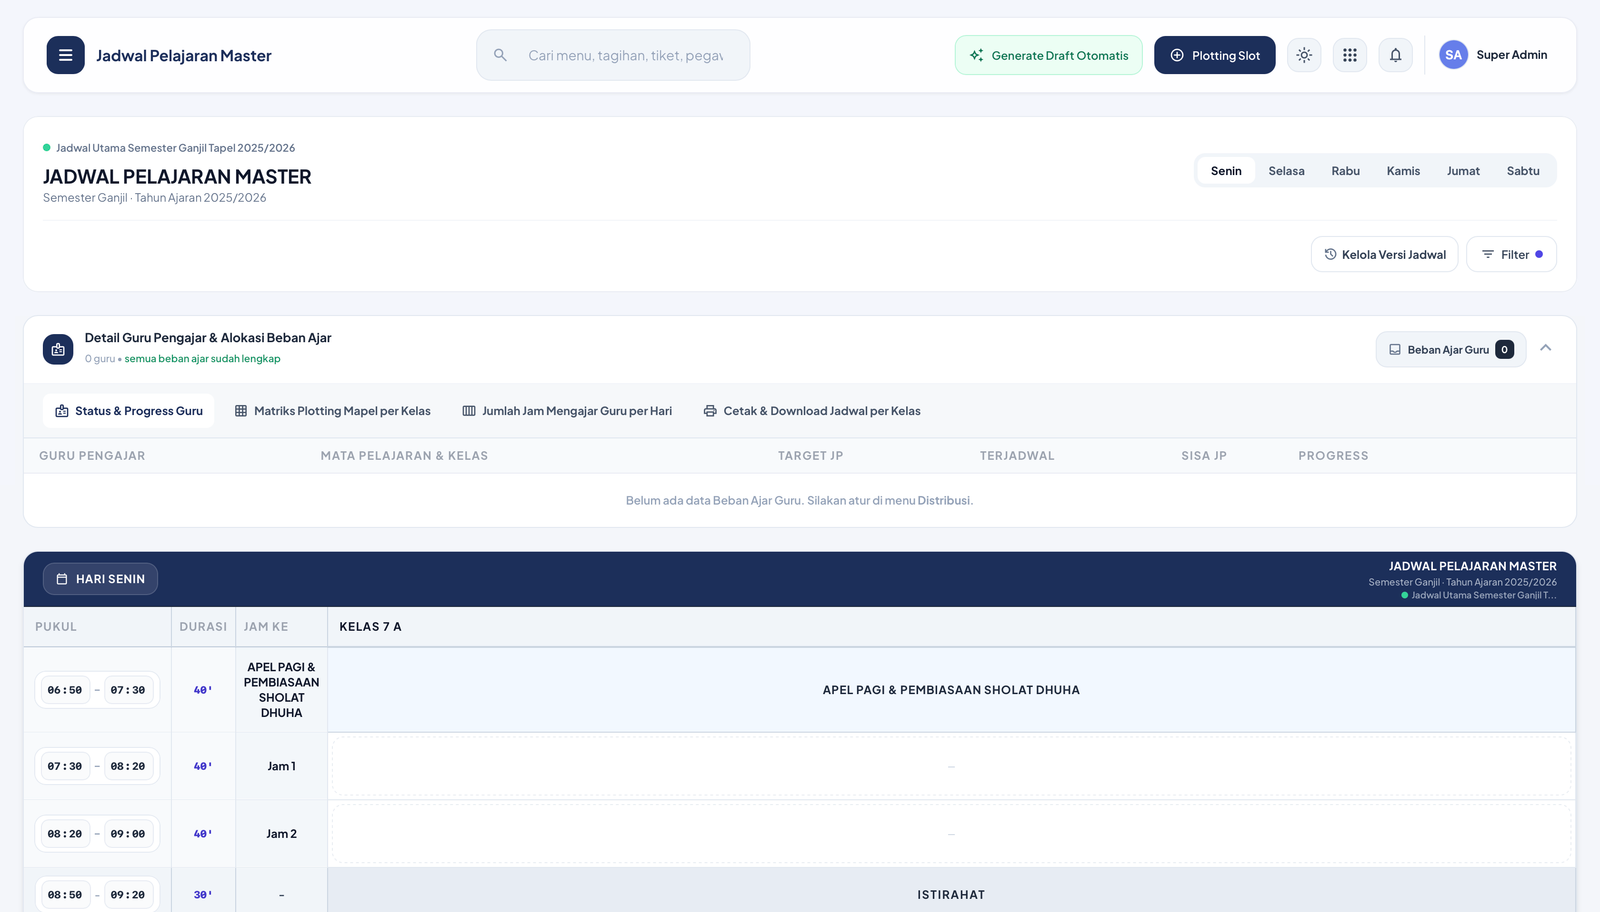Image resolution: width=1600 pixels, height=912 pixels.
Task: Switch to the Kamis day tab
Action: pyautogui.click(x=1403, y=171)
